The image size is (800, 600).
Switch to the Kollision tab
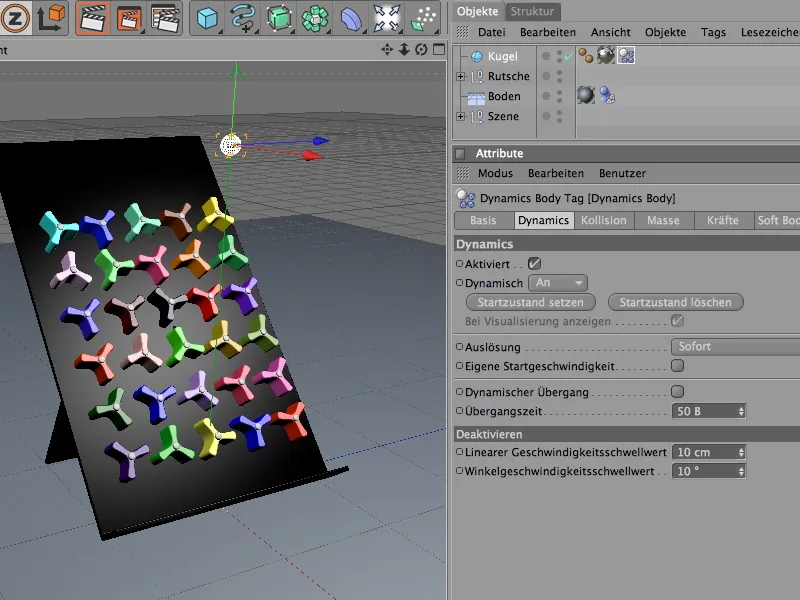click(603, 220)
